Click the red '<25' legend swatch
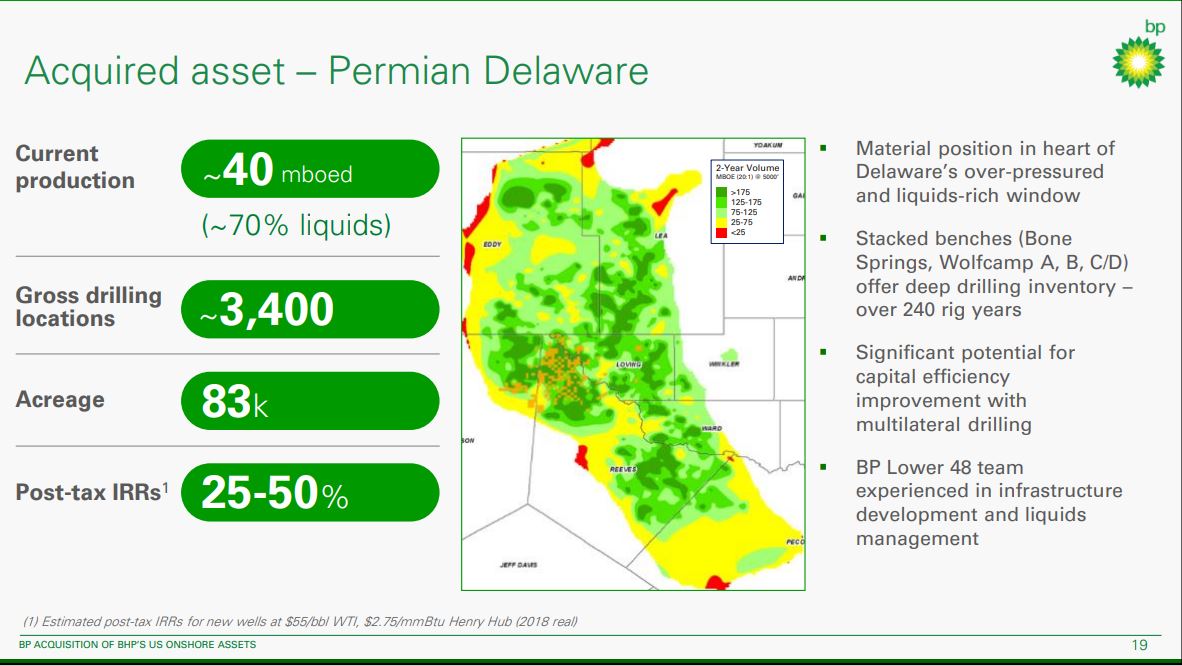The height and width of the screenshot is (666, 1182). (x=721, y=232)
